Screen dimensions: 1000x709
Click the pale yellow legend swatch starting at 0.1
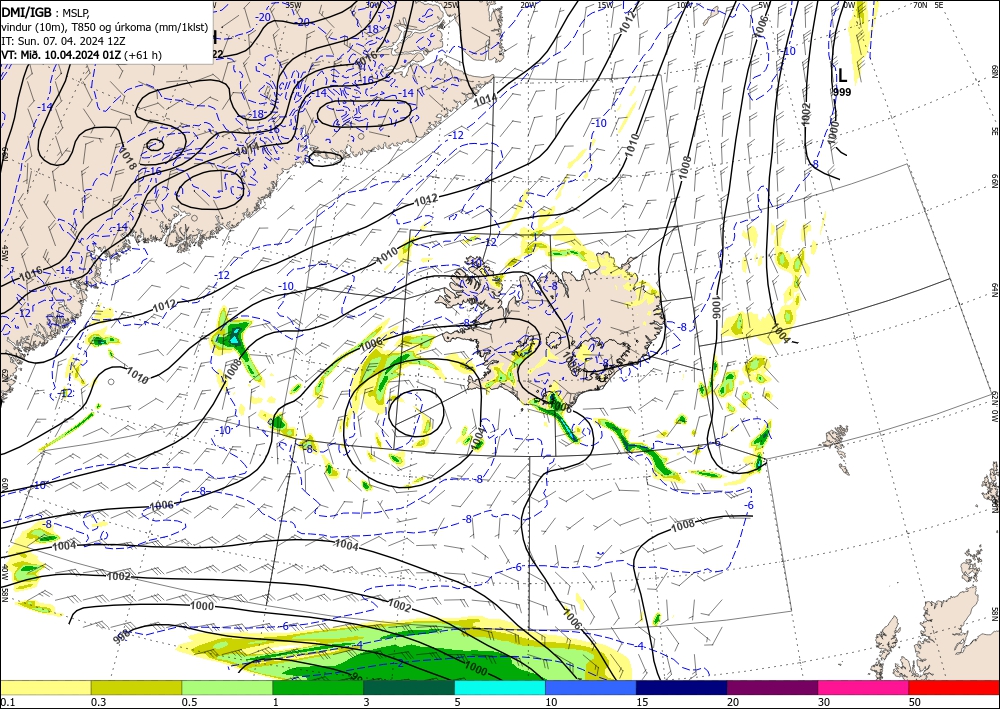(45, 687)
